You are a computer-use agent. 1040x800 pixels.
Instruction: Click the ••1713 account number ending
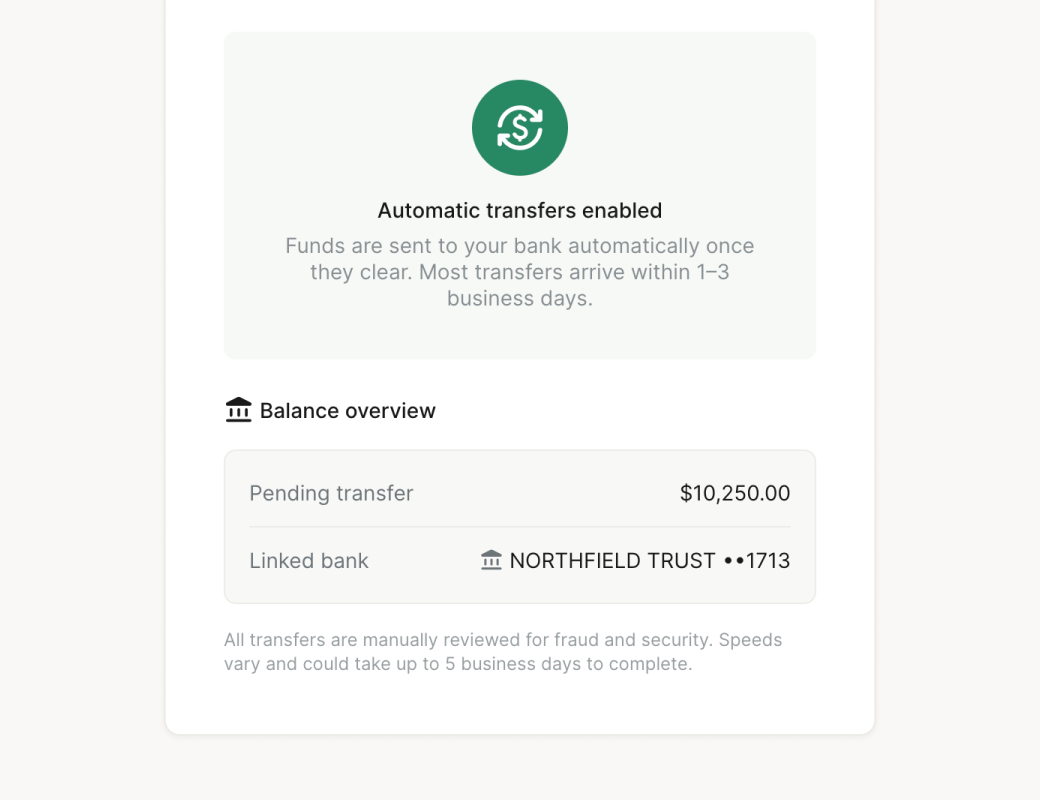(x=757, y=561)
